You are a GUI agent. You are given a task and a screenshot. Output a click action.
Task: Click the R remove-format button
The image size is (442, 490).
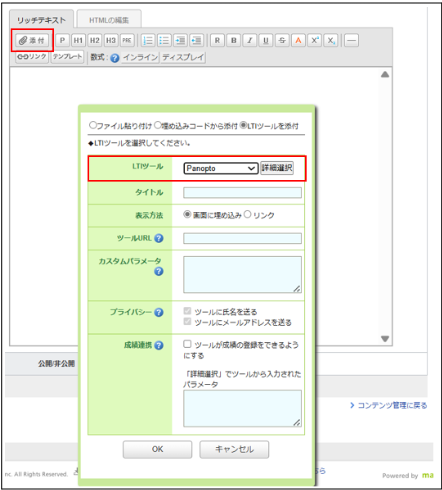(217, 40)
